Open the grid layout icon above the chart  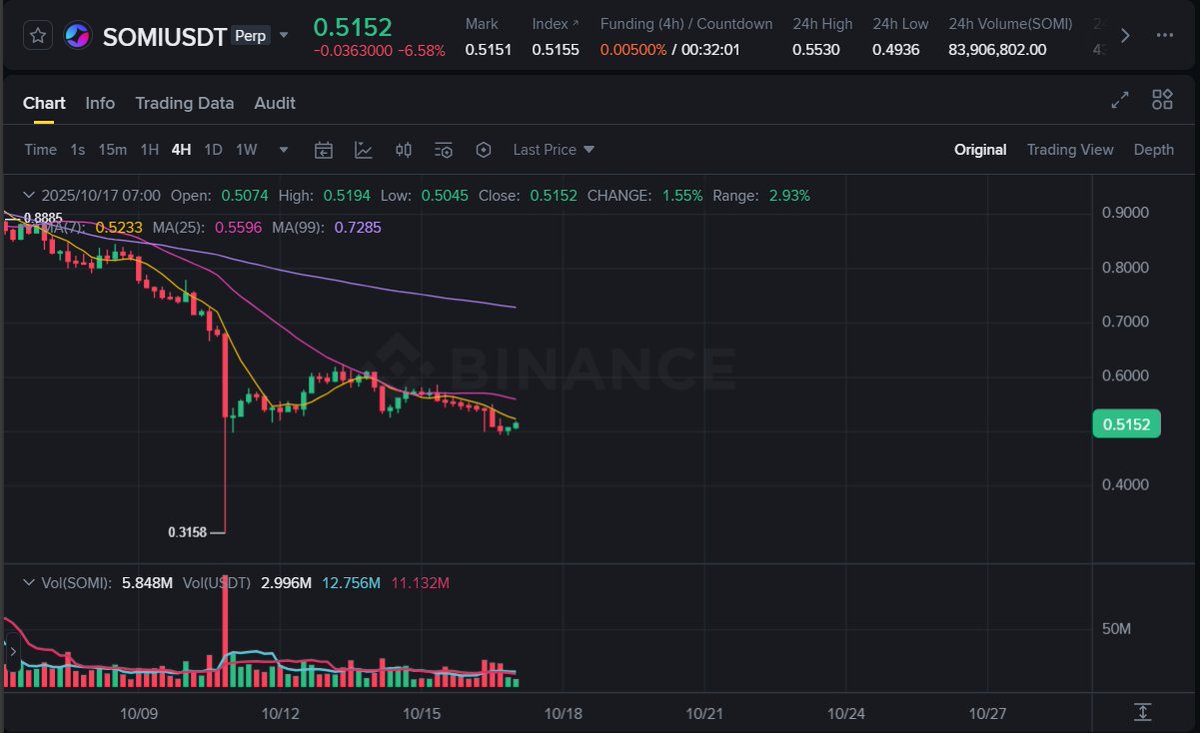(1161, 100)
